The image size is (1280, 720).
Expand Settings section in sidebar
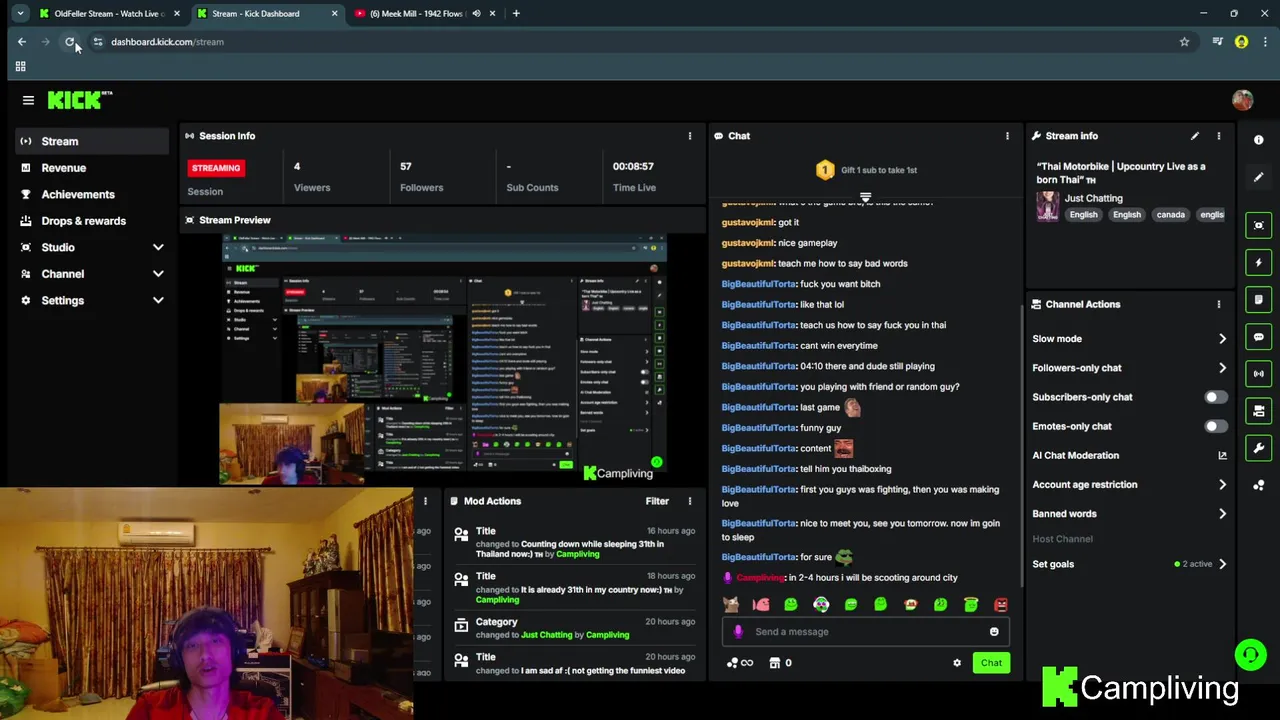click(158, 300)
